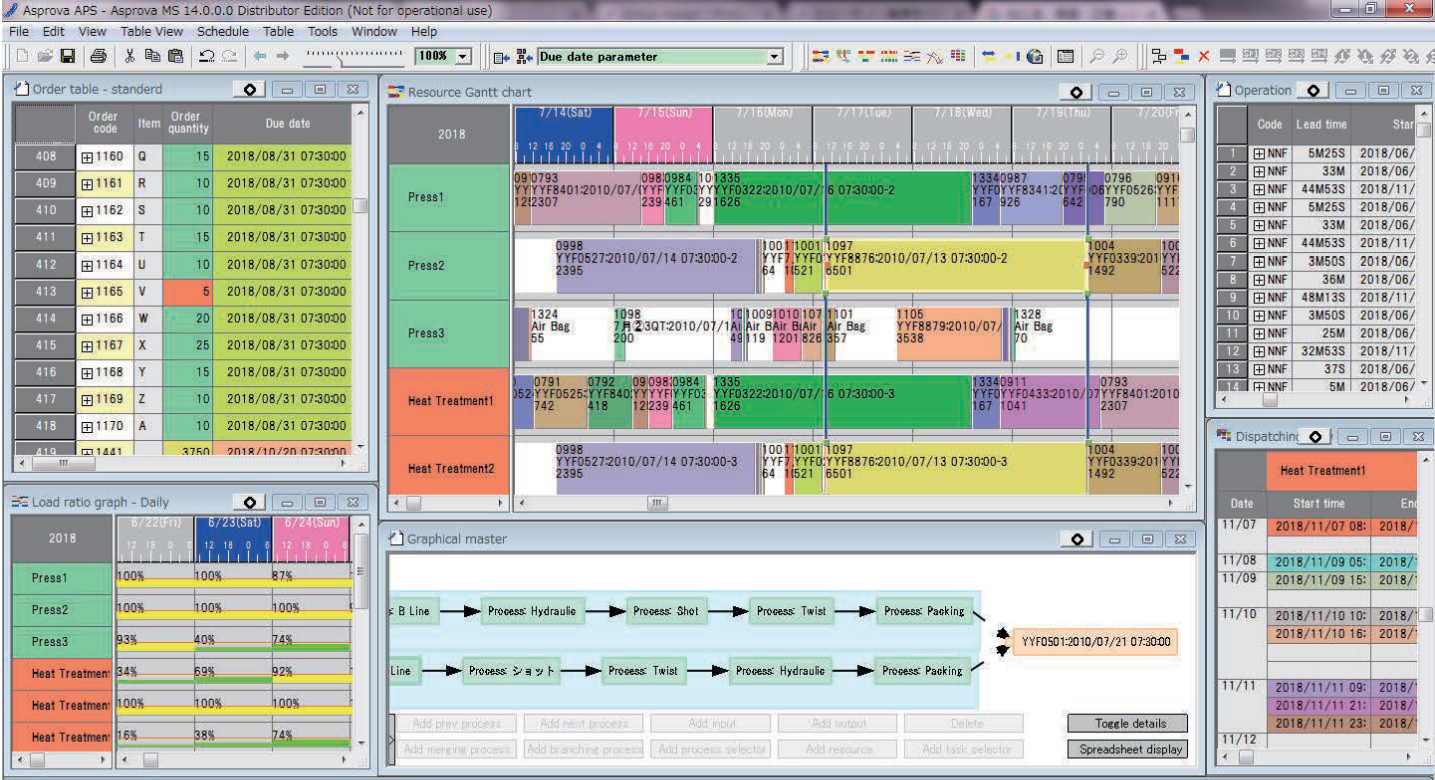The height and width of the screenshot is (780, 1435).
Task: Click the Spreadsheet display button
Action: point(1130,748)
